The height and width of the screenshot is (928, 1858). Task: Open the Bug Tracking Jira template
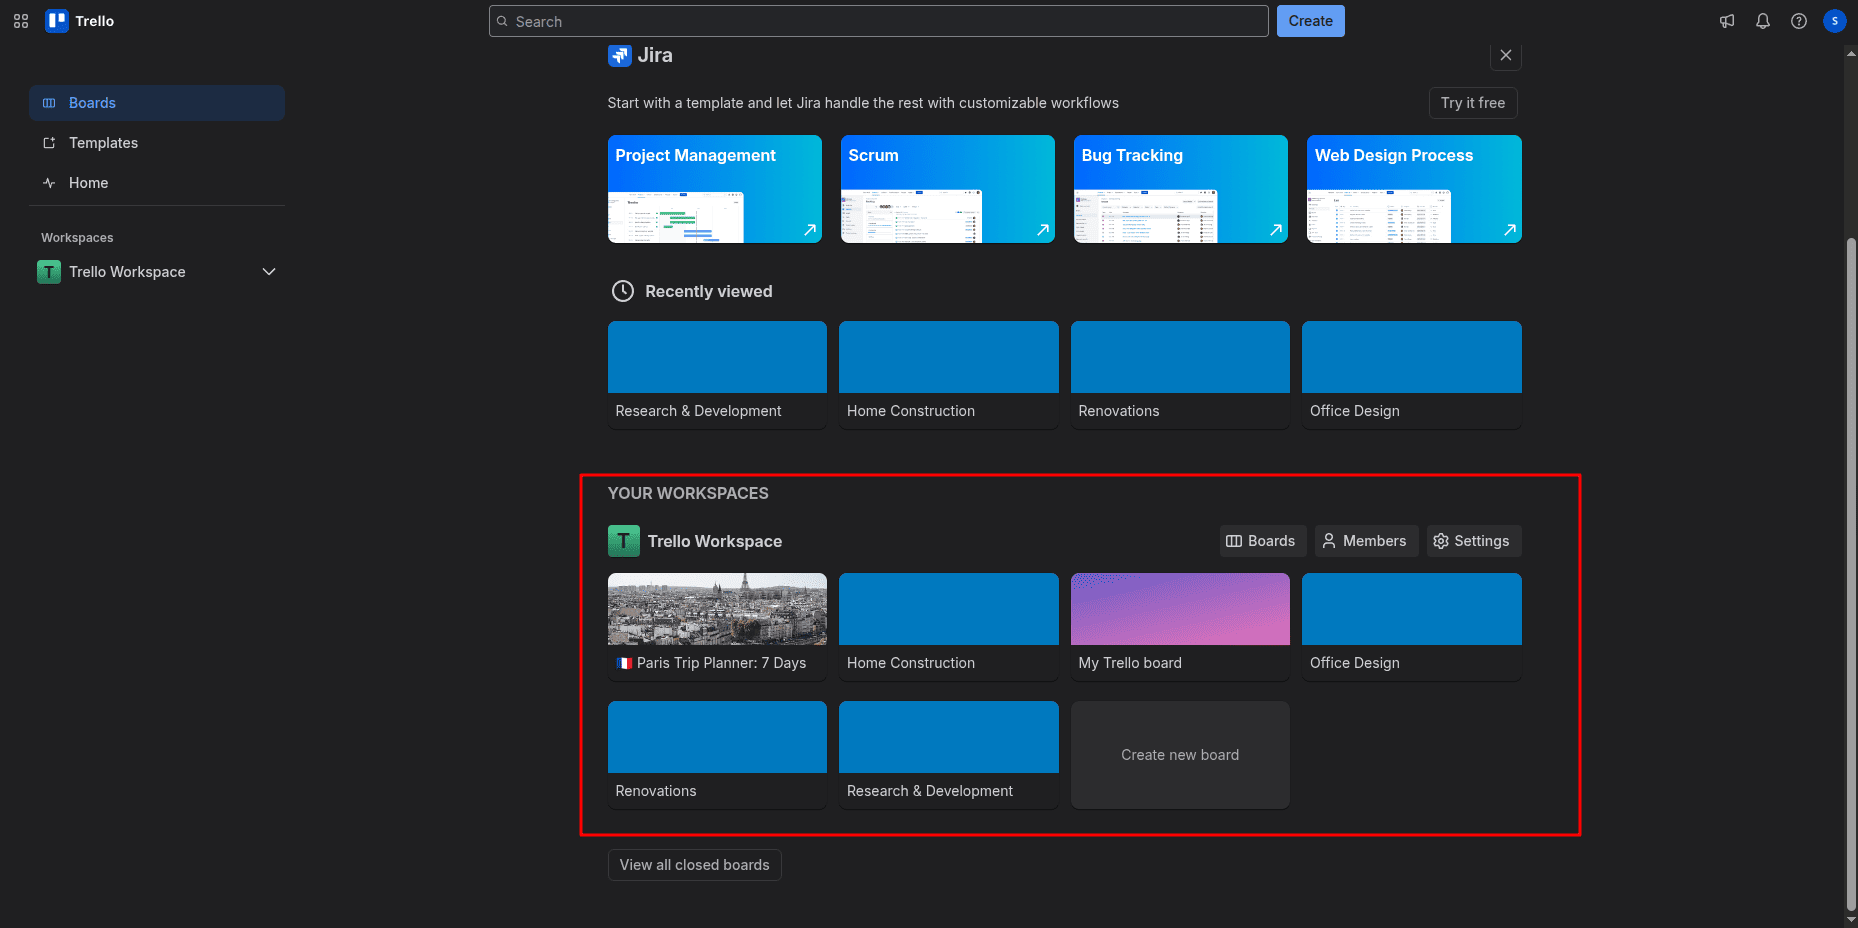[x=1181, y=189]
